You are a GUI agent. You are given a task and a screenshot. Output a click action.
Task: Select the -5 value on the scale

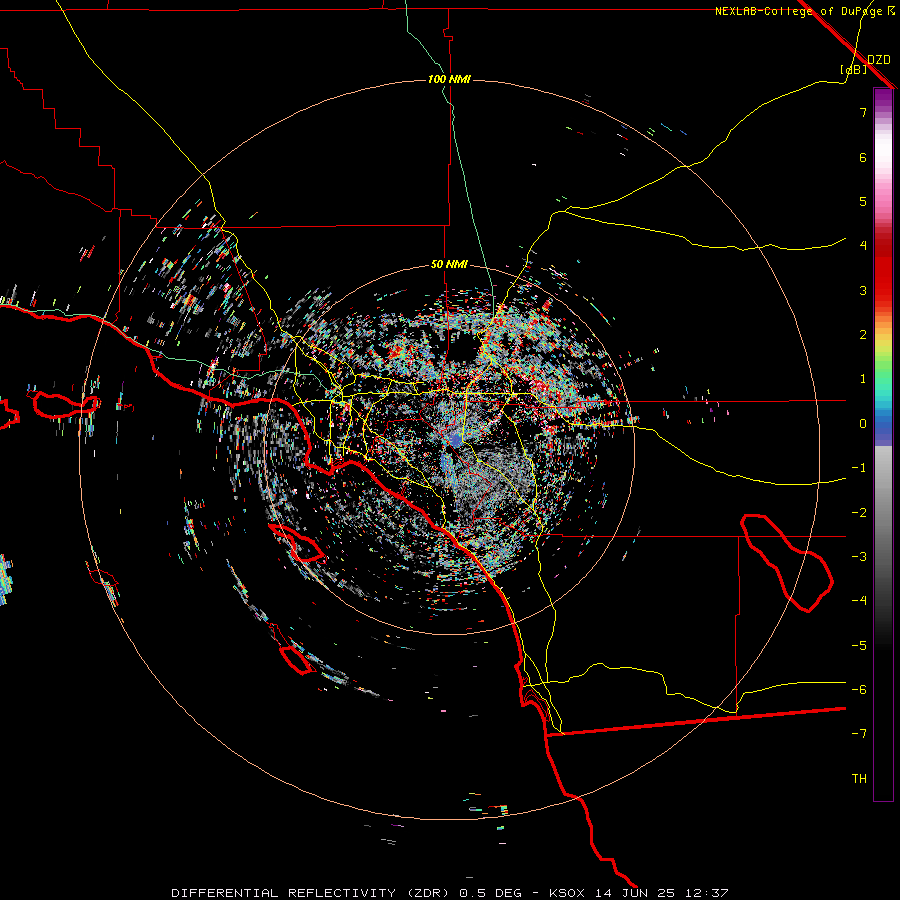[859, 646]
